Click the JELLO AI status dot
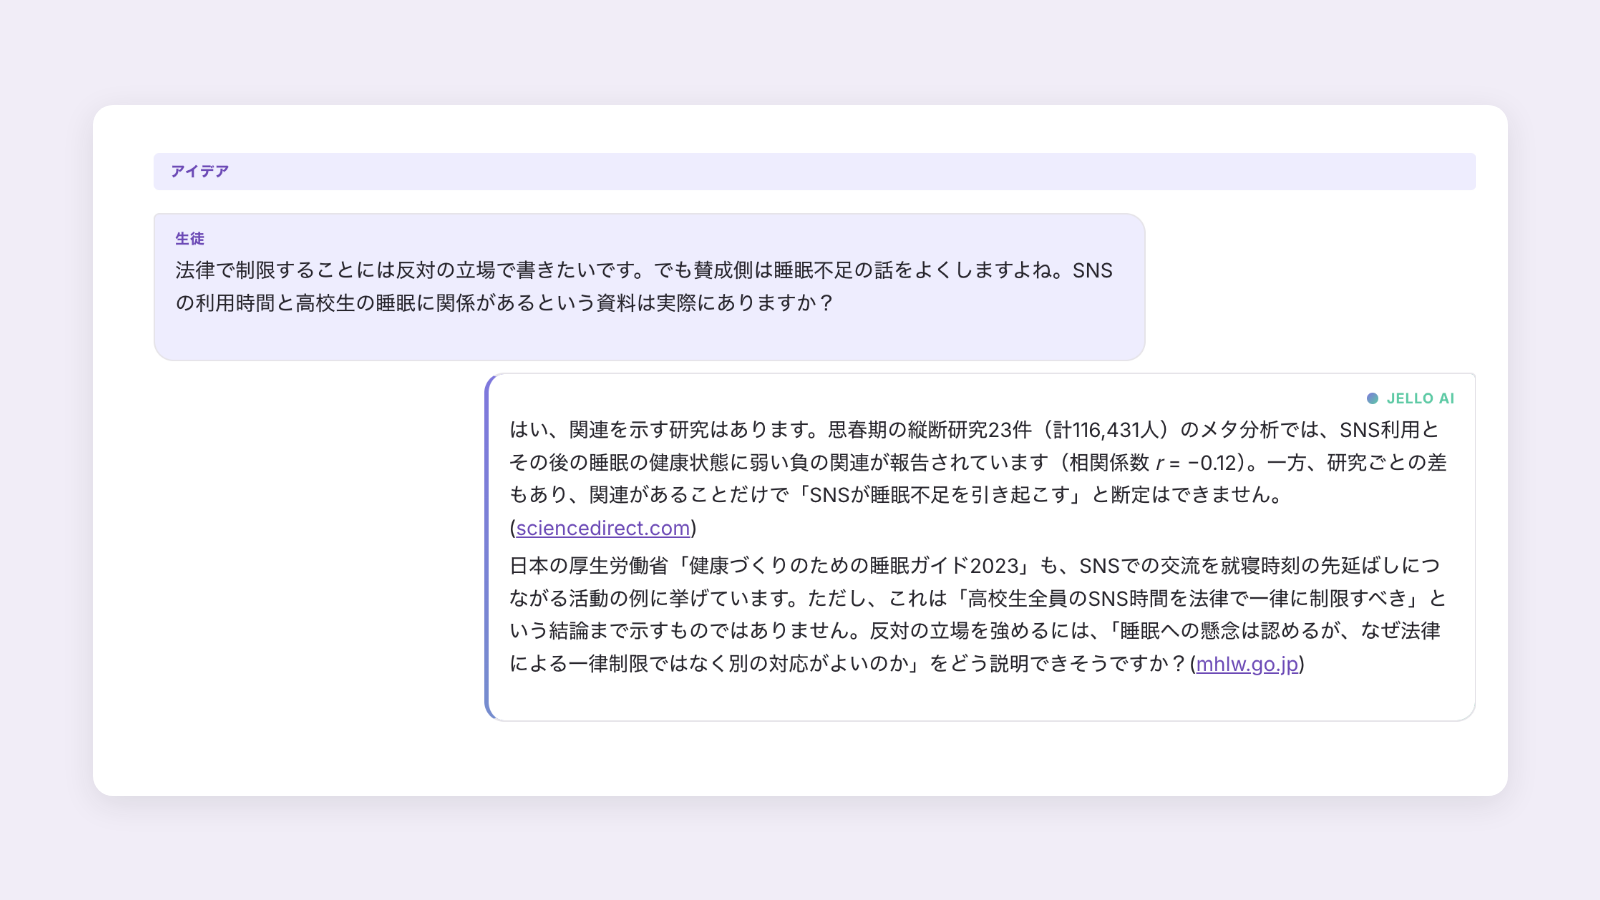 point(1372,398)
